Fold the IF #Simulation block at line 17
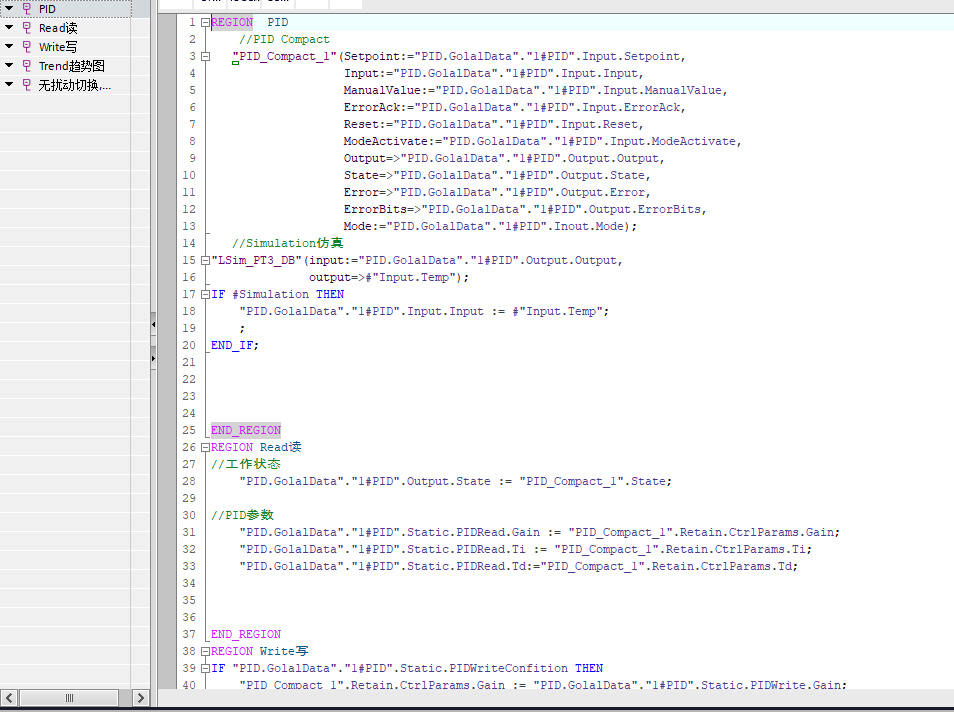This screenshot has width=954, height=712. coord(206,295)
